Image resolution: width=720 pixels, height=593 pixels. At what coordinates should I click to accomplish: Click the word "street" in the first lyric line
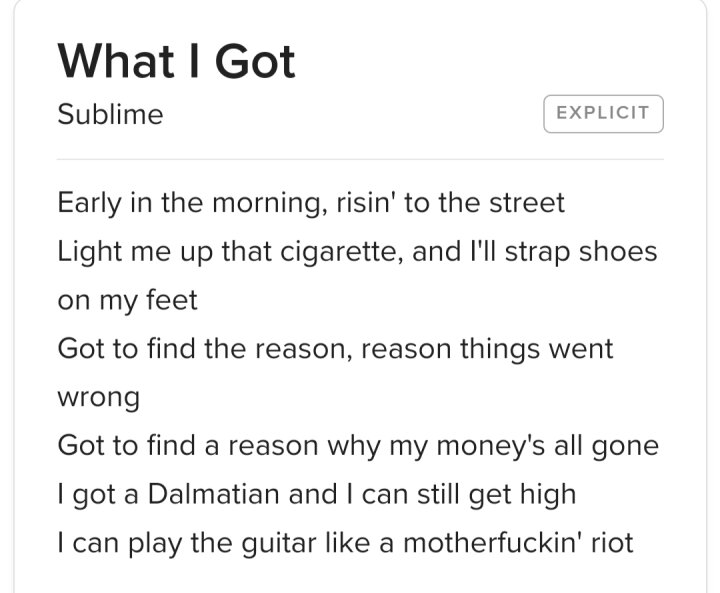[527, 203]
